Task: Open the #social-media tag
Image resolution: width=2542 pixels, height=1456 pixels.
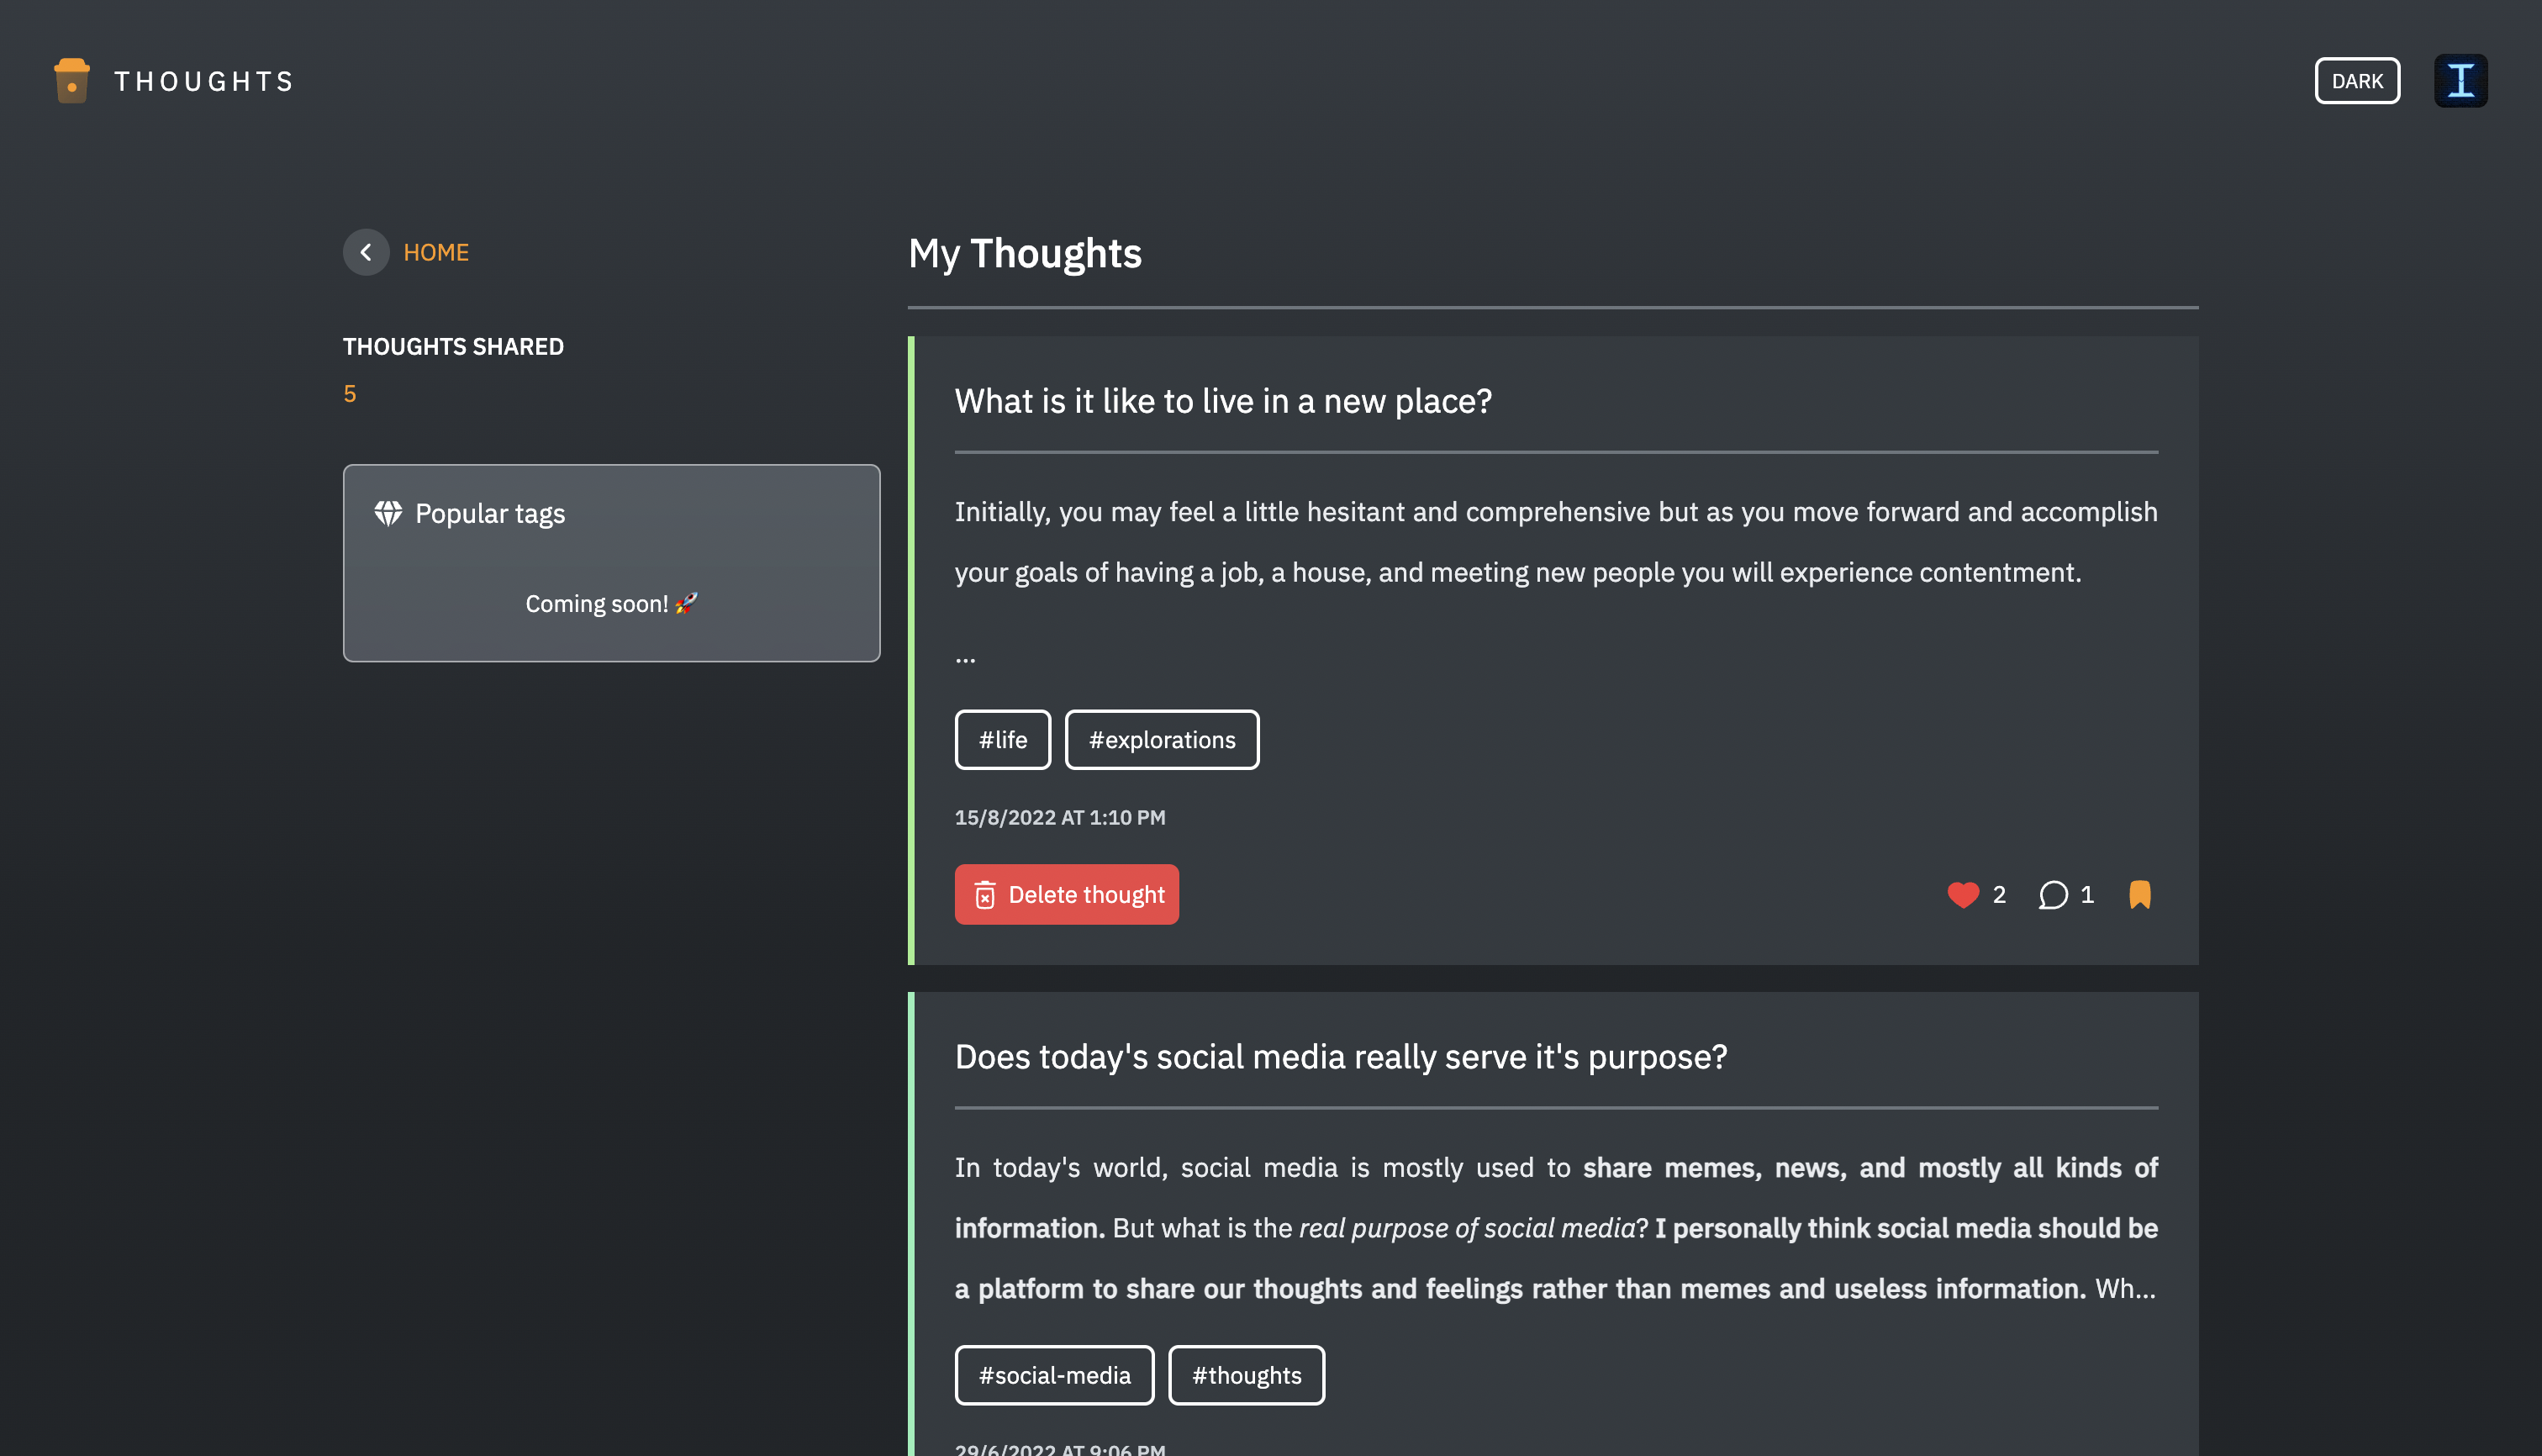Action: click(1054, 1375)
